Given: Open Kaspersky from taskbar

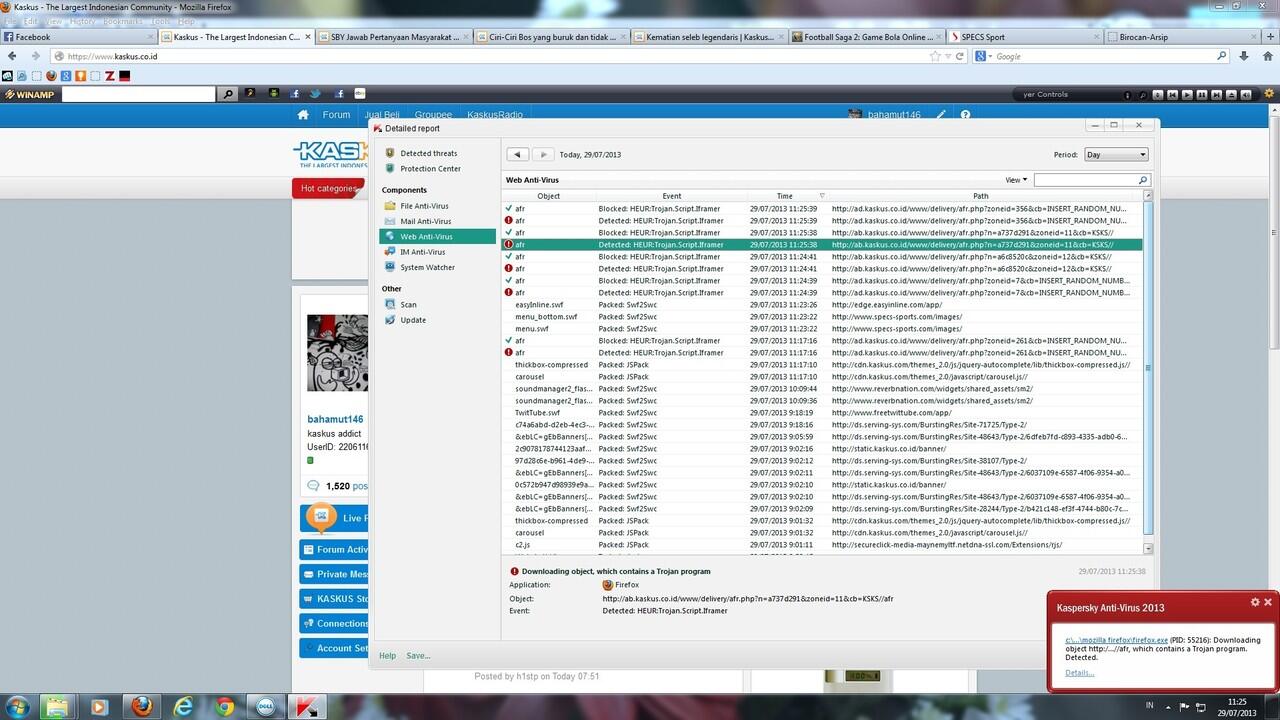Looking at the screenshot, I should pyautogui.click(x=306, y=706).
